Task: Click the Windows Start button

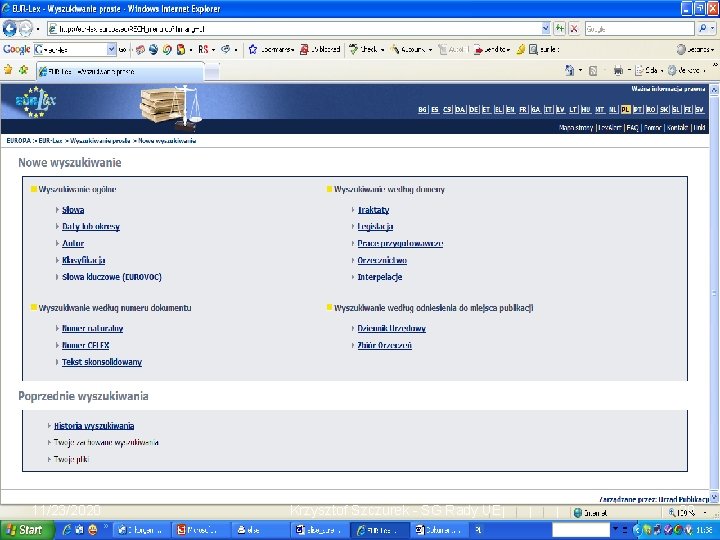Action: pos(26,530)
